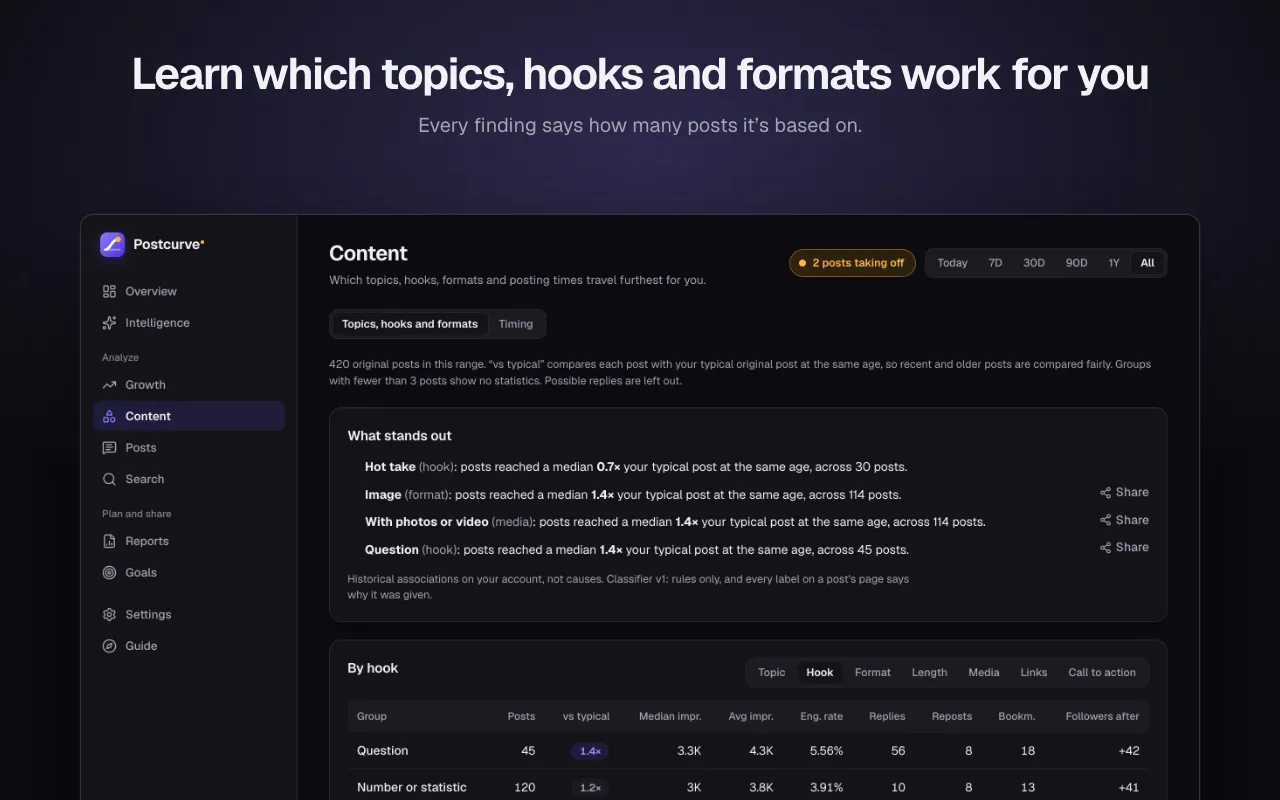This screenshot has height=800, width=1280.
Task: Share the Image format finding
Action: (x=1124, y=492)
